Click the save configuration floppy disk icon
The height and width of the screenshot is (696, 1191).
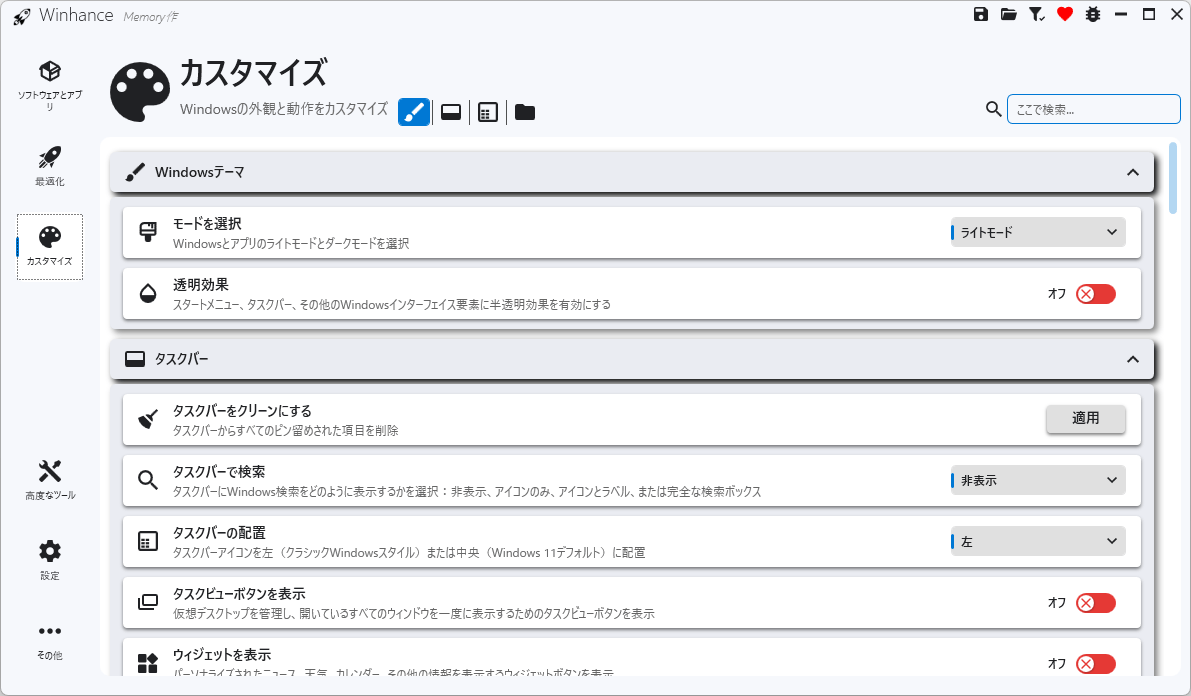pyautogui.click(x=981, y=15)
